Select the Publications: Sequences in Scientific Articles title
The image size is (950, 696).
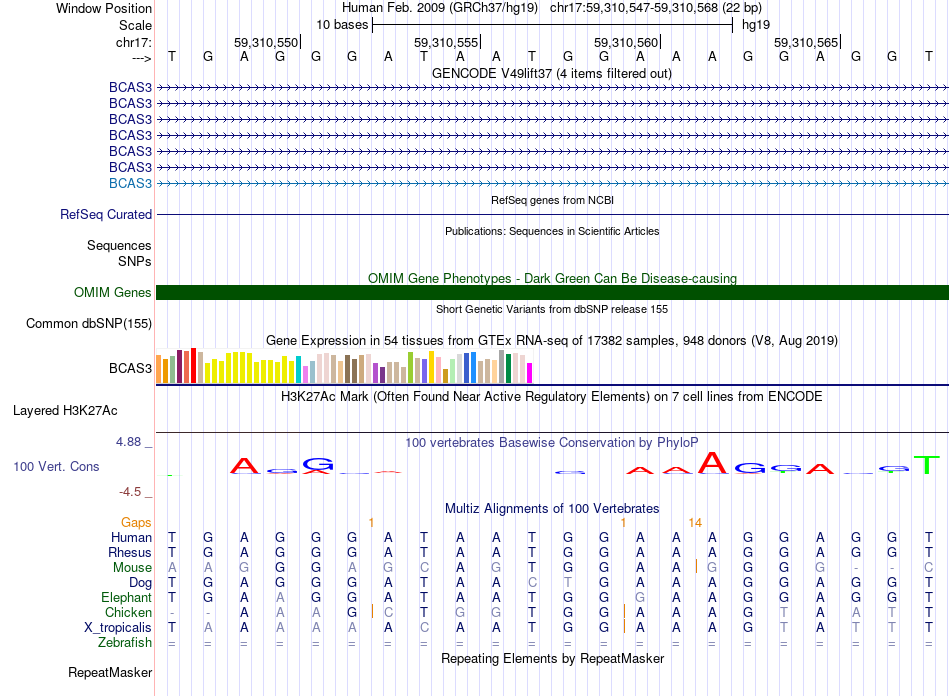tap(551, 231)
